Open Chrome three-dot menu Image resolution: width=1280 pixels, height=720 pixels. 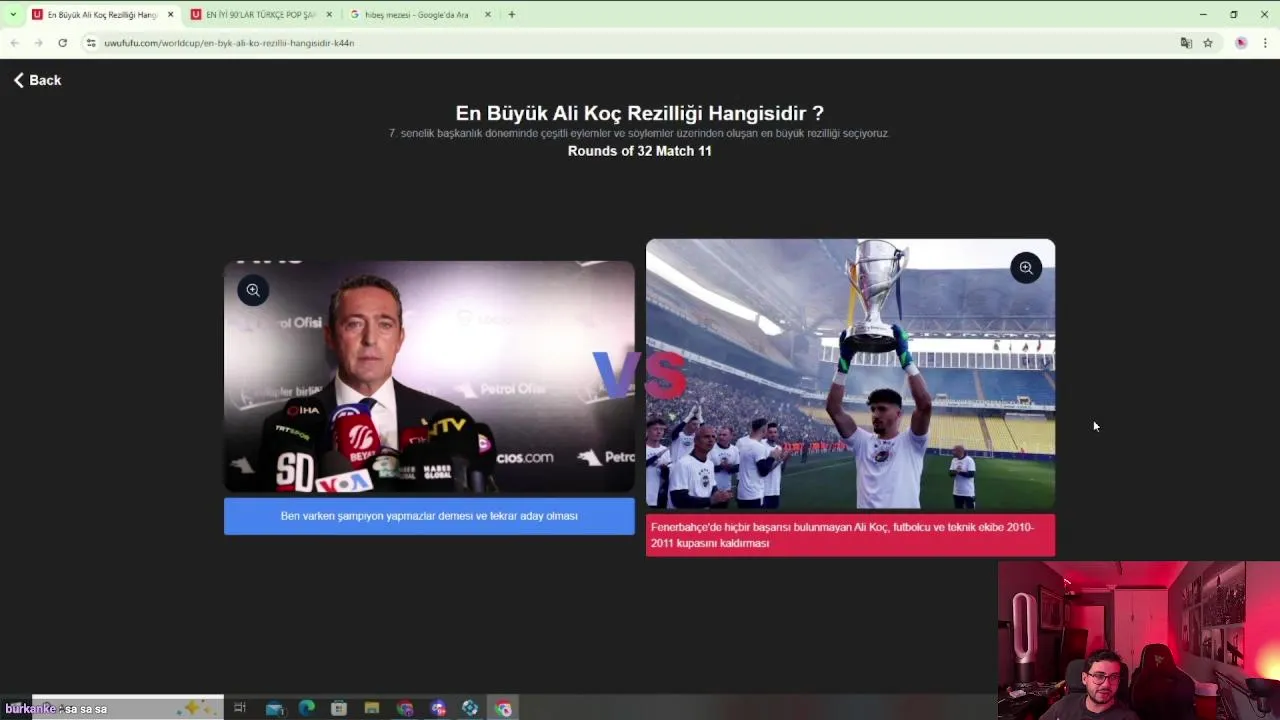[x=1266, y=43]
